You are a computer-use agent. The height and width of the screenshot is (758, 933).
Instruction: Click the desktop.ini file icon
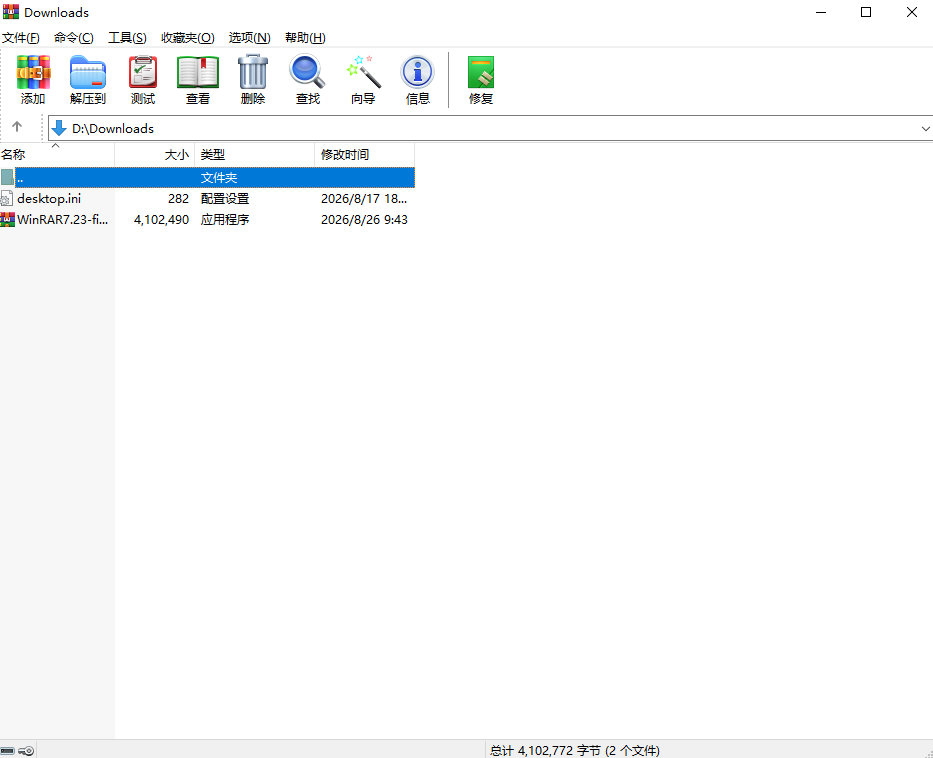[x=7, y=199]
